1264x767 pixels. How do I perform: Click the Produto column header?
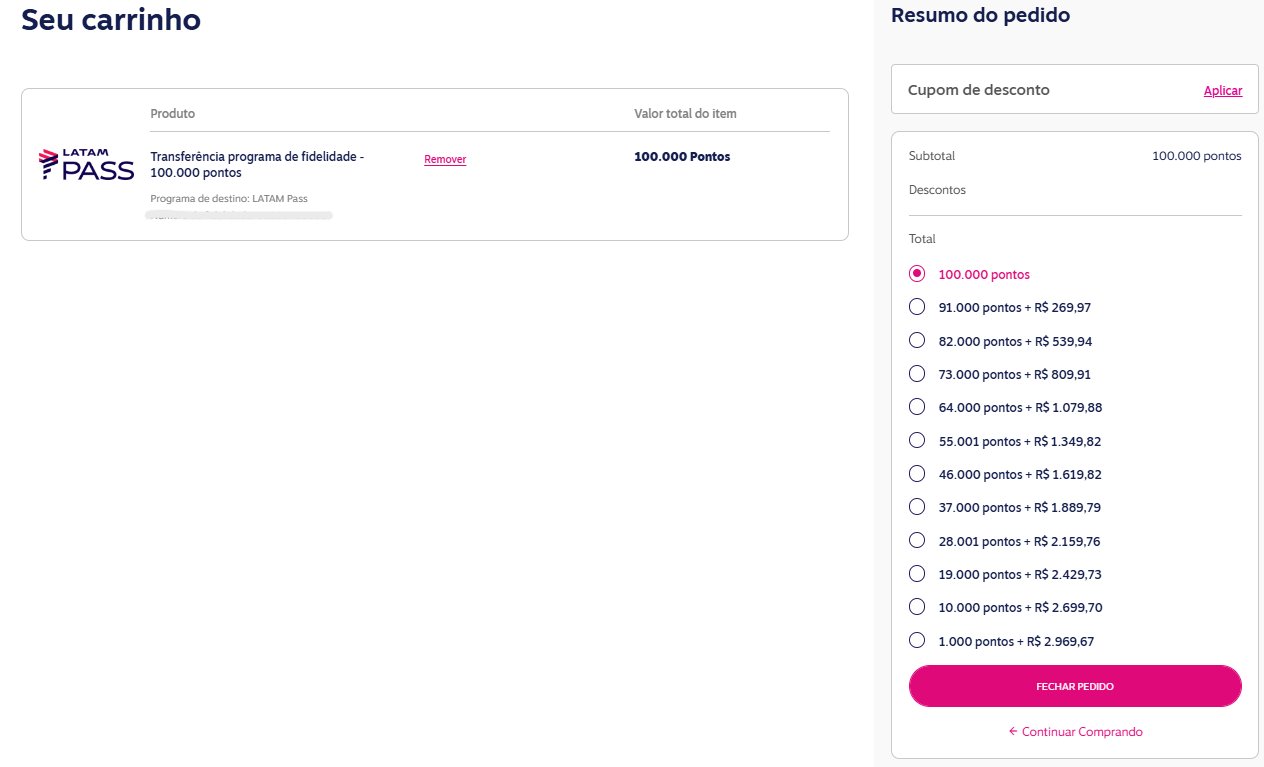point(172,114)
